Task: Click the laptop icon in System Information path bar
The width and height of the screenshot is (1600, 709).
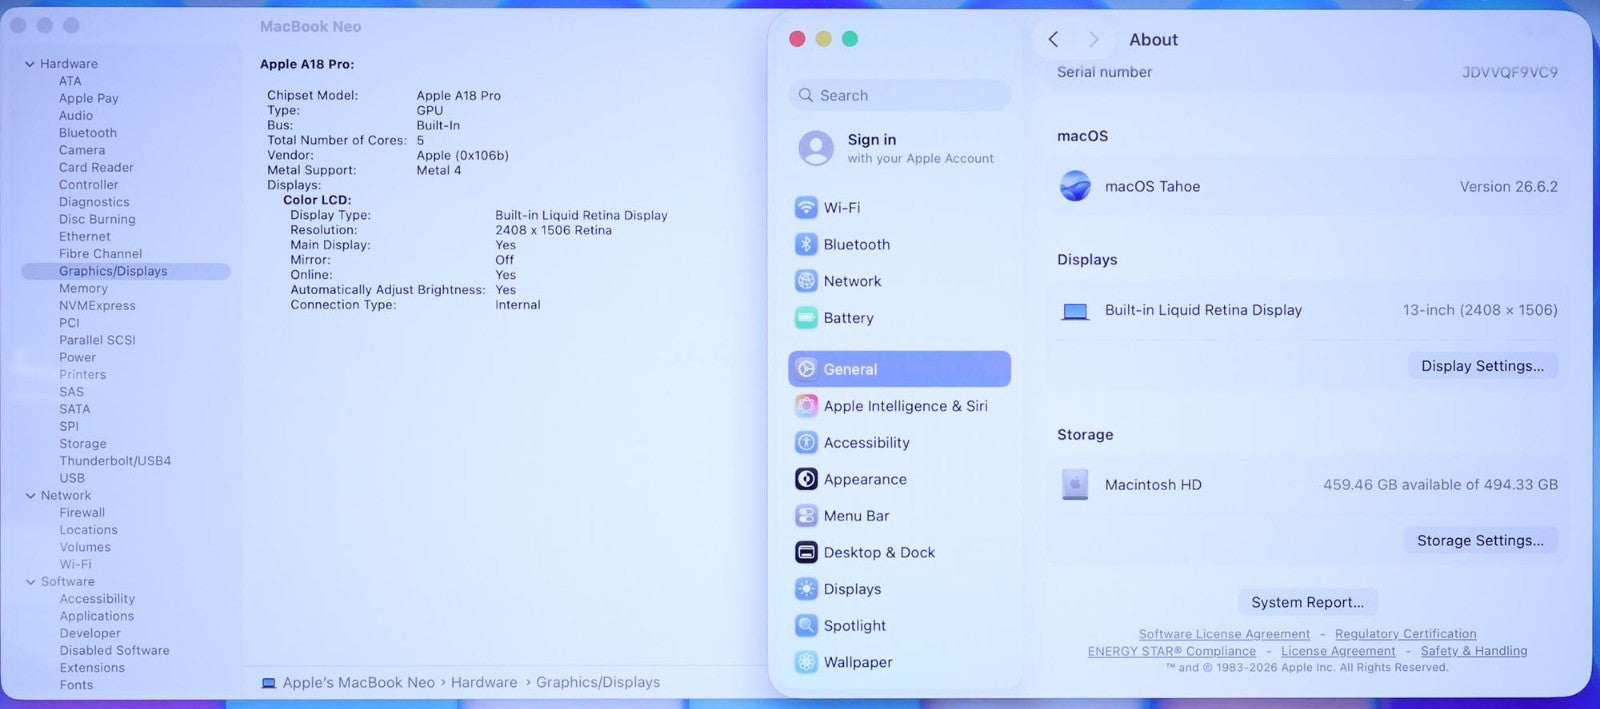Action: pyautogui.click(x=268, y=683)
